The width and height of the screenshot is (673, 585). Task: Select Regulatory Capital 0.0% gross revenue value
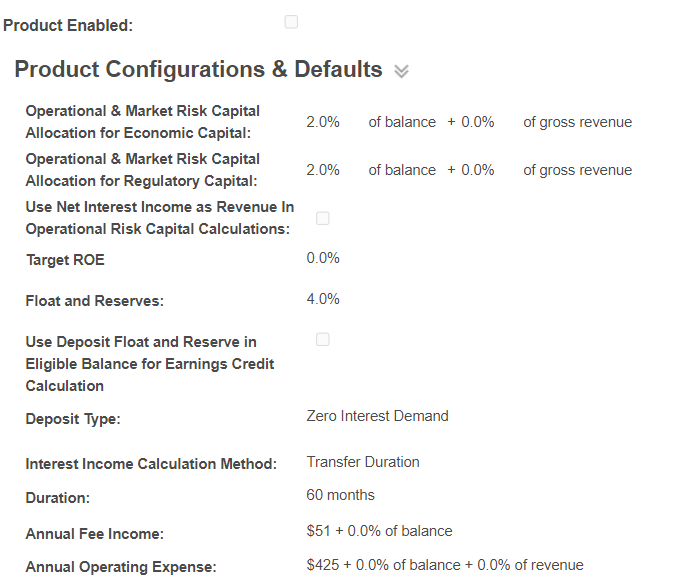(478, 170)
